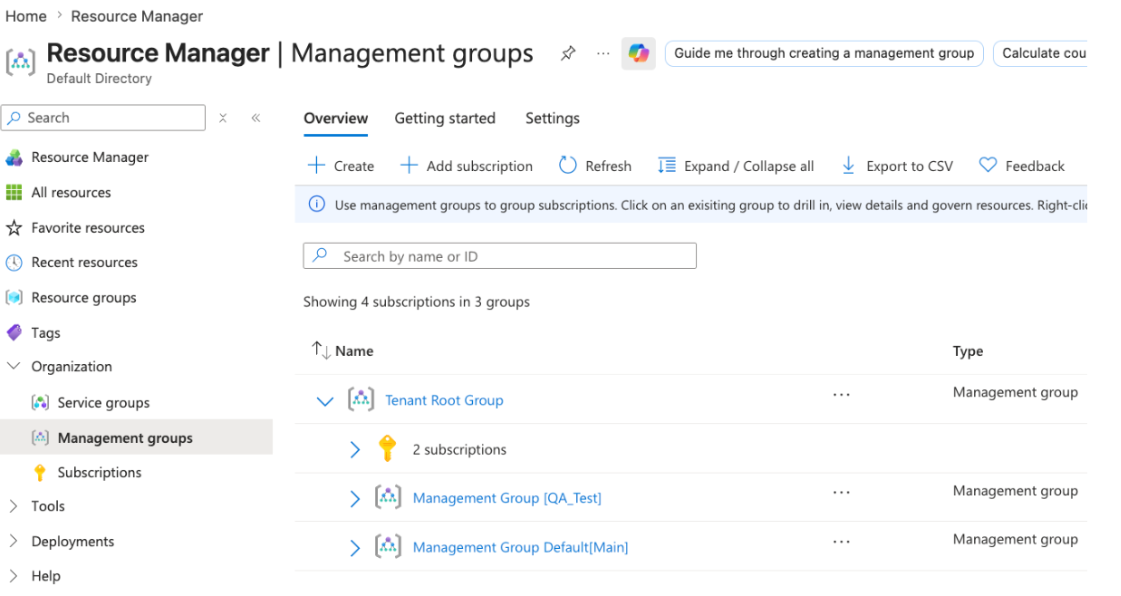
Task: Open the ellipsis menu for Management Group [QA_Test]
Action: tap(841, 492)
